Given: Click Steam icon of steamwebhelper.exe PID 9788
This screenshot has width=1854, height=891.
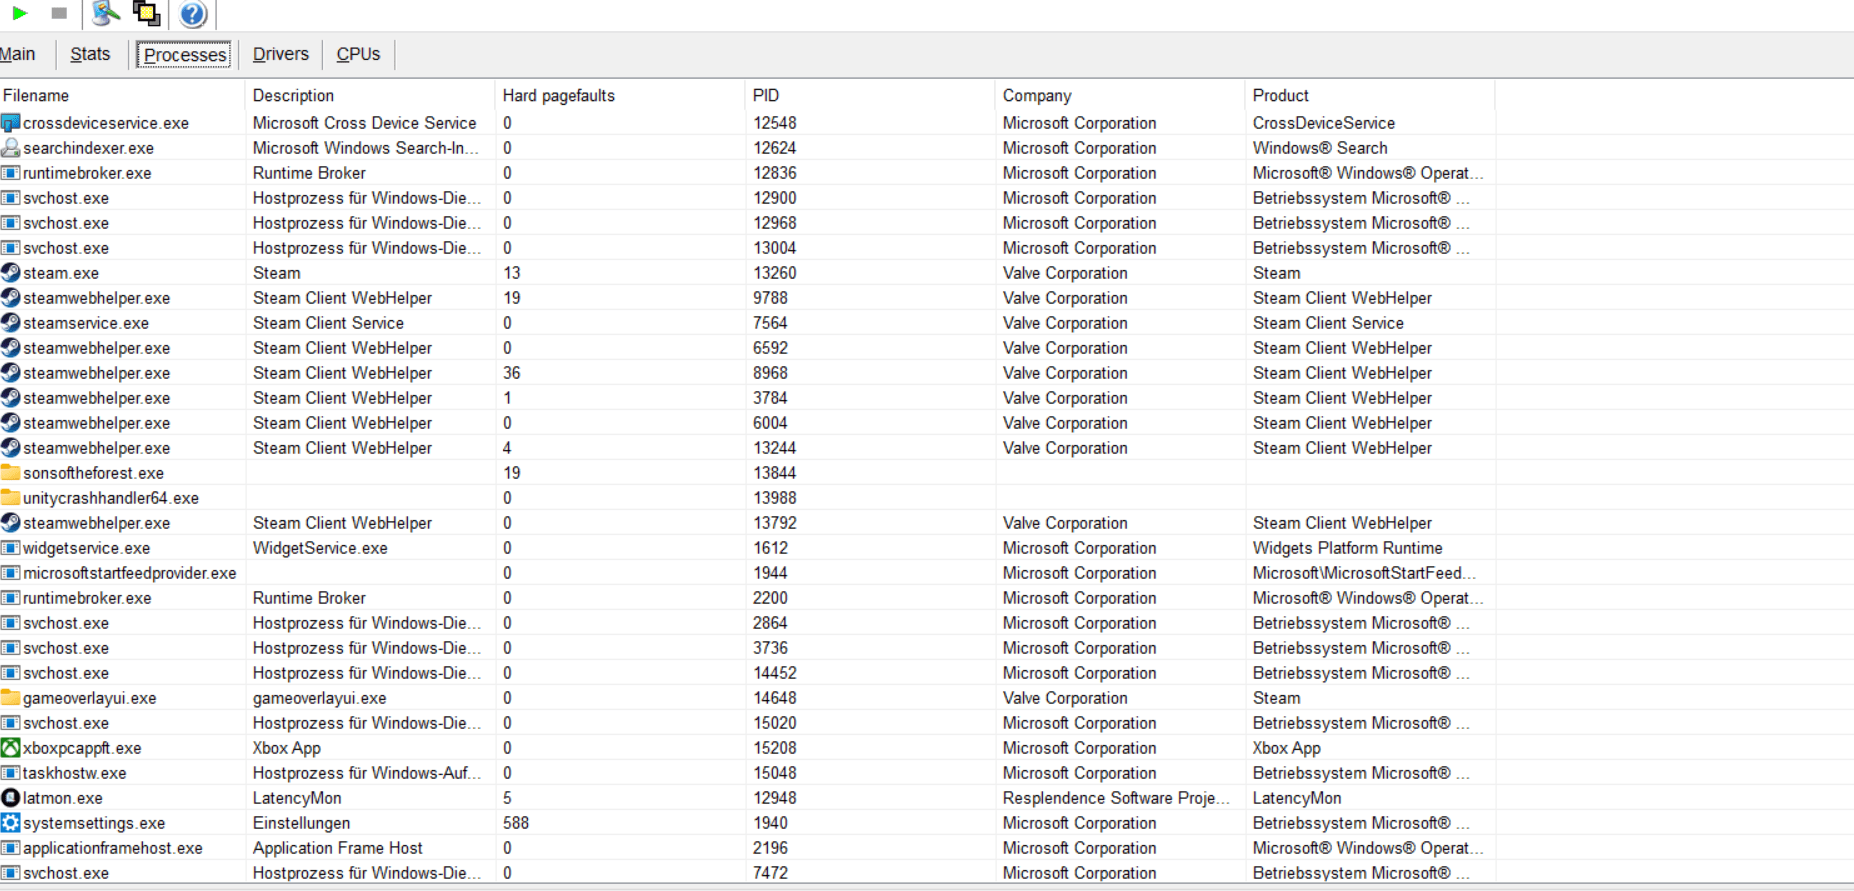Looking at the screenshot, I should pos(10,298).
